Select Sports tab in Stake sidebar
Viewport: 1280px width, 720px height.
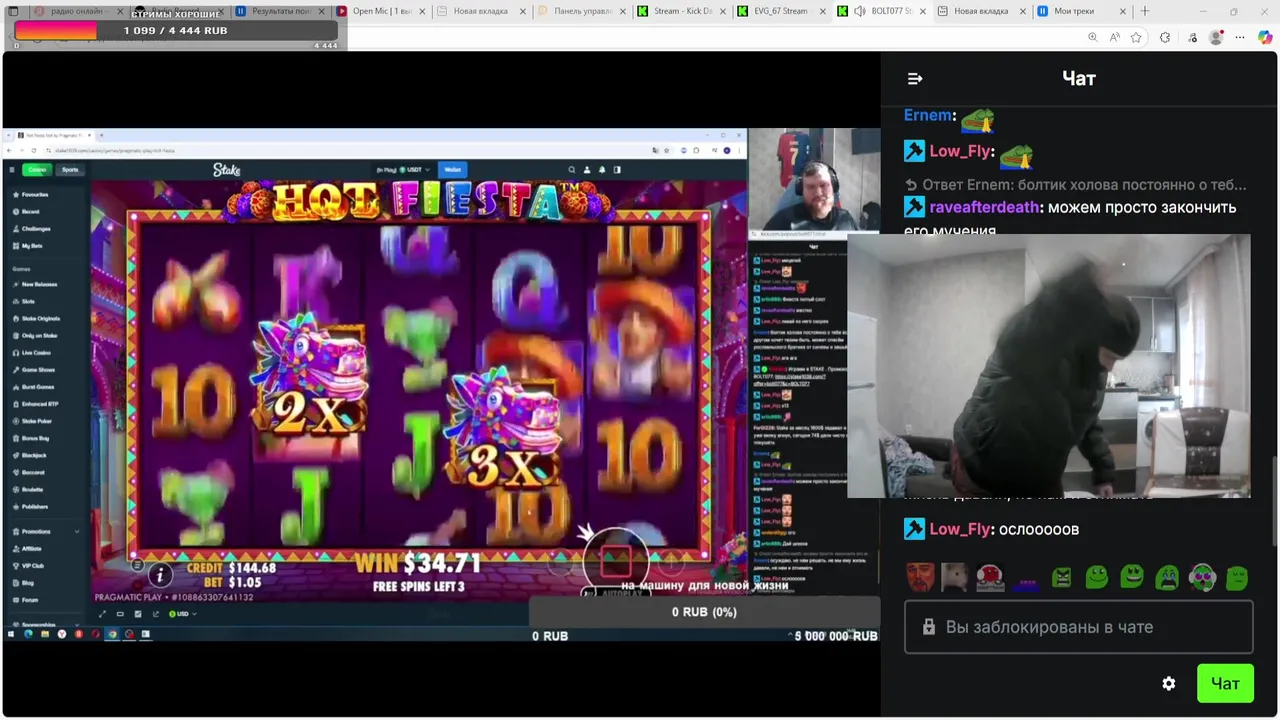(70, 169)
